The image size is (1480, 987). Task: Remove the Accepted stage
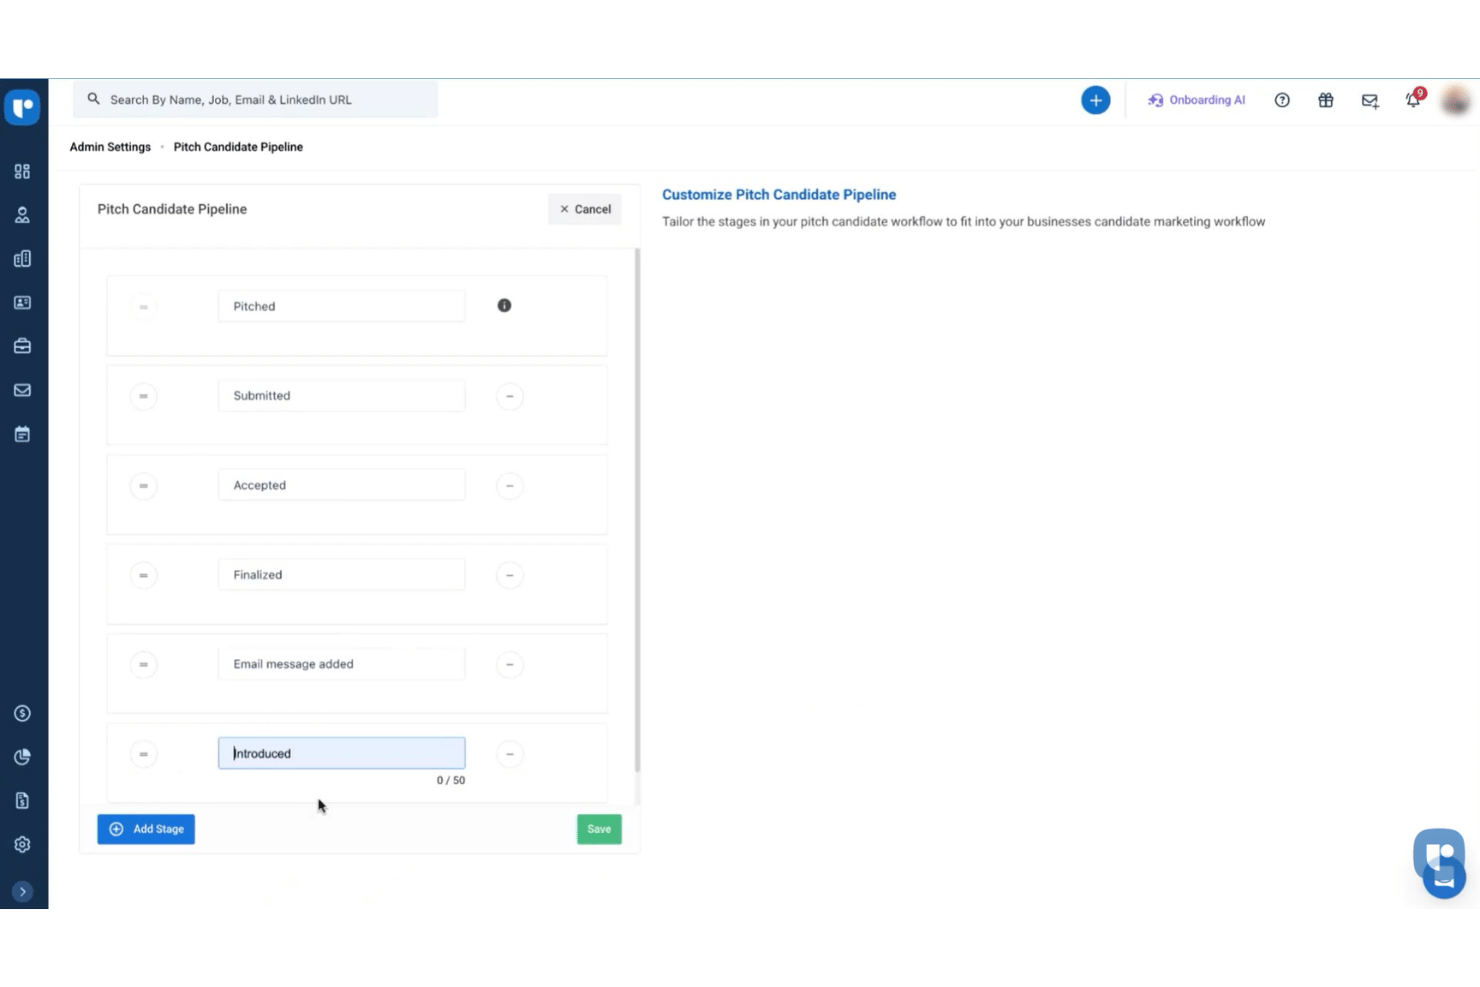tap(509, 486)
